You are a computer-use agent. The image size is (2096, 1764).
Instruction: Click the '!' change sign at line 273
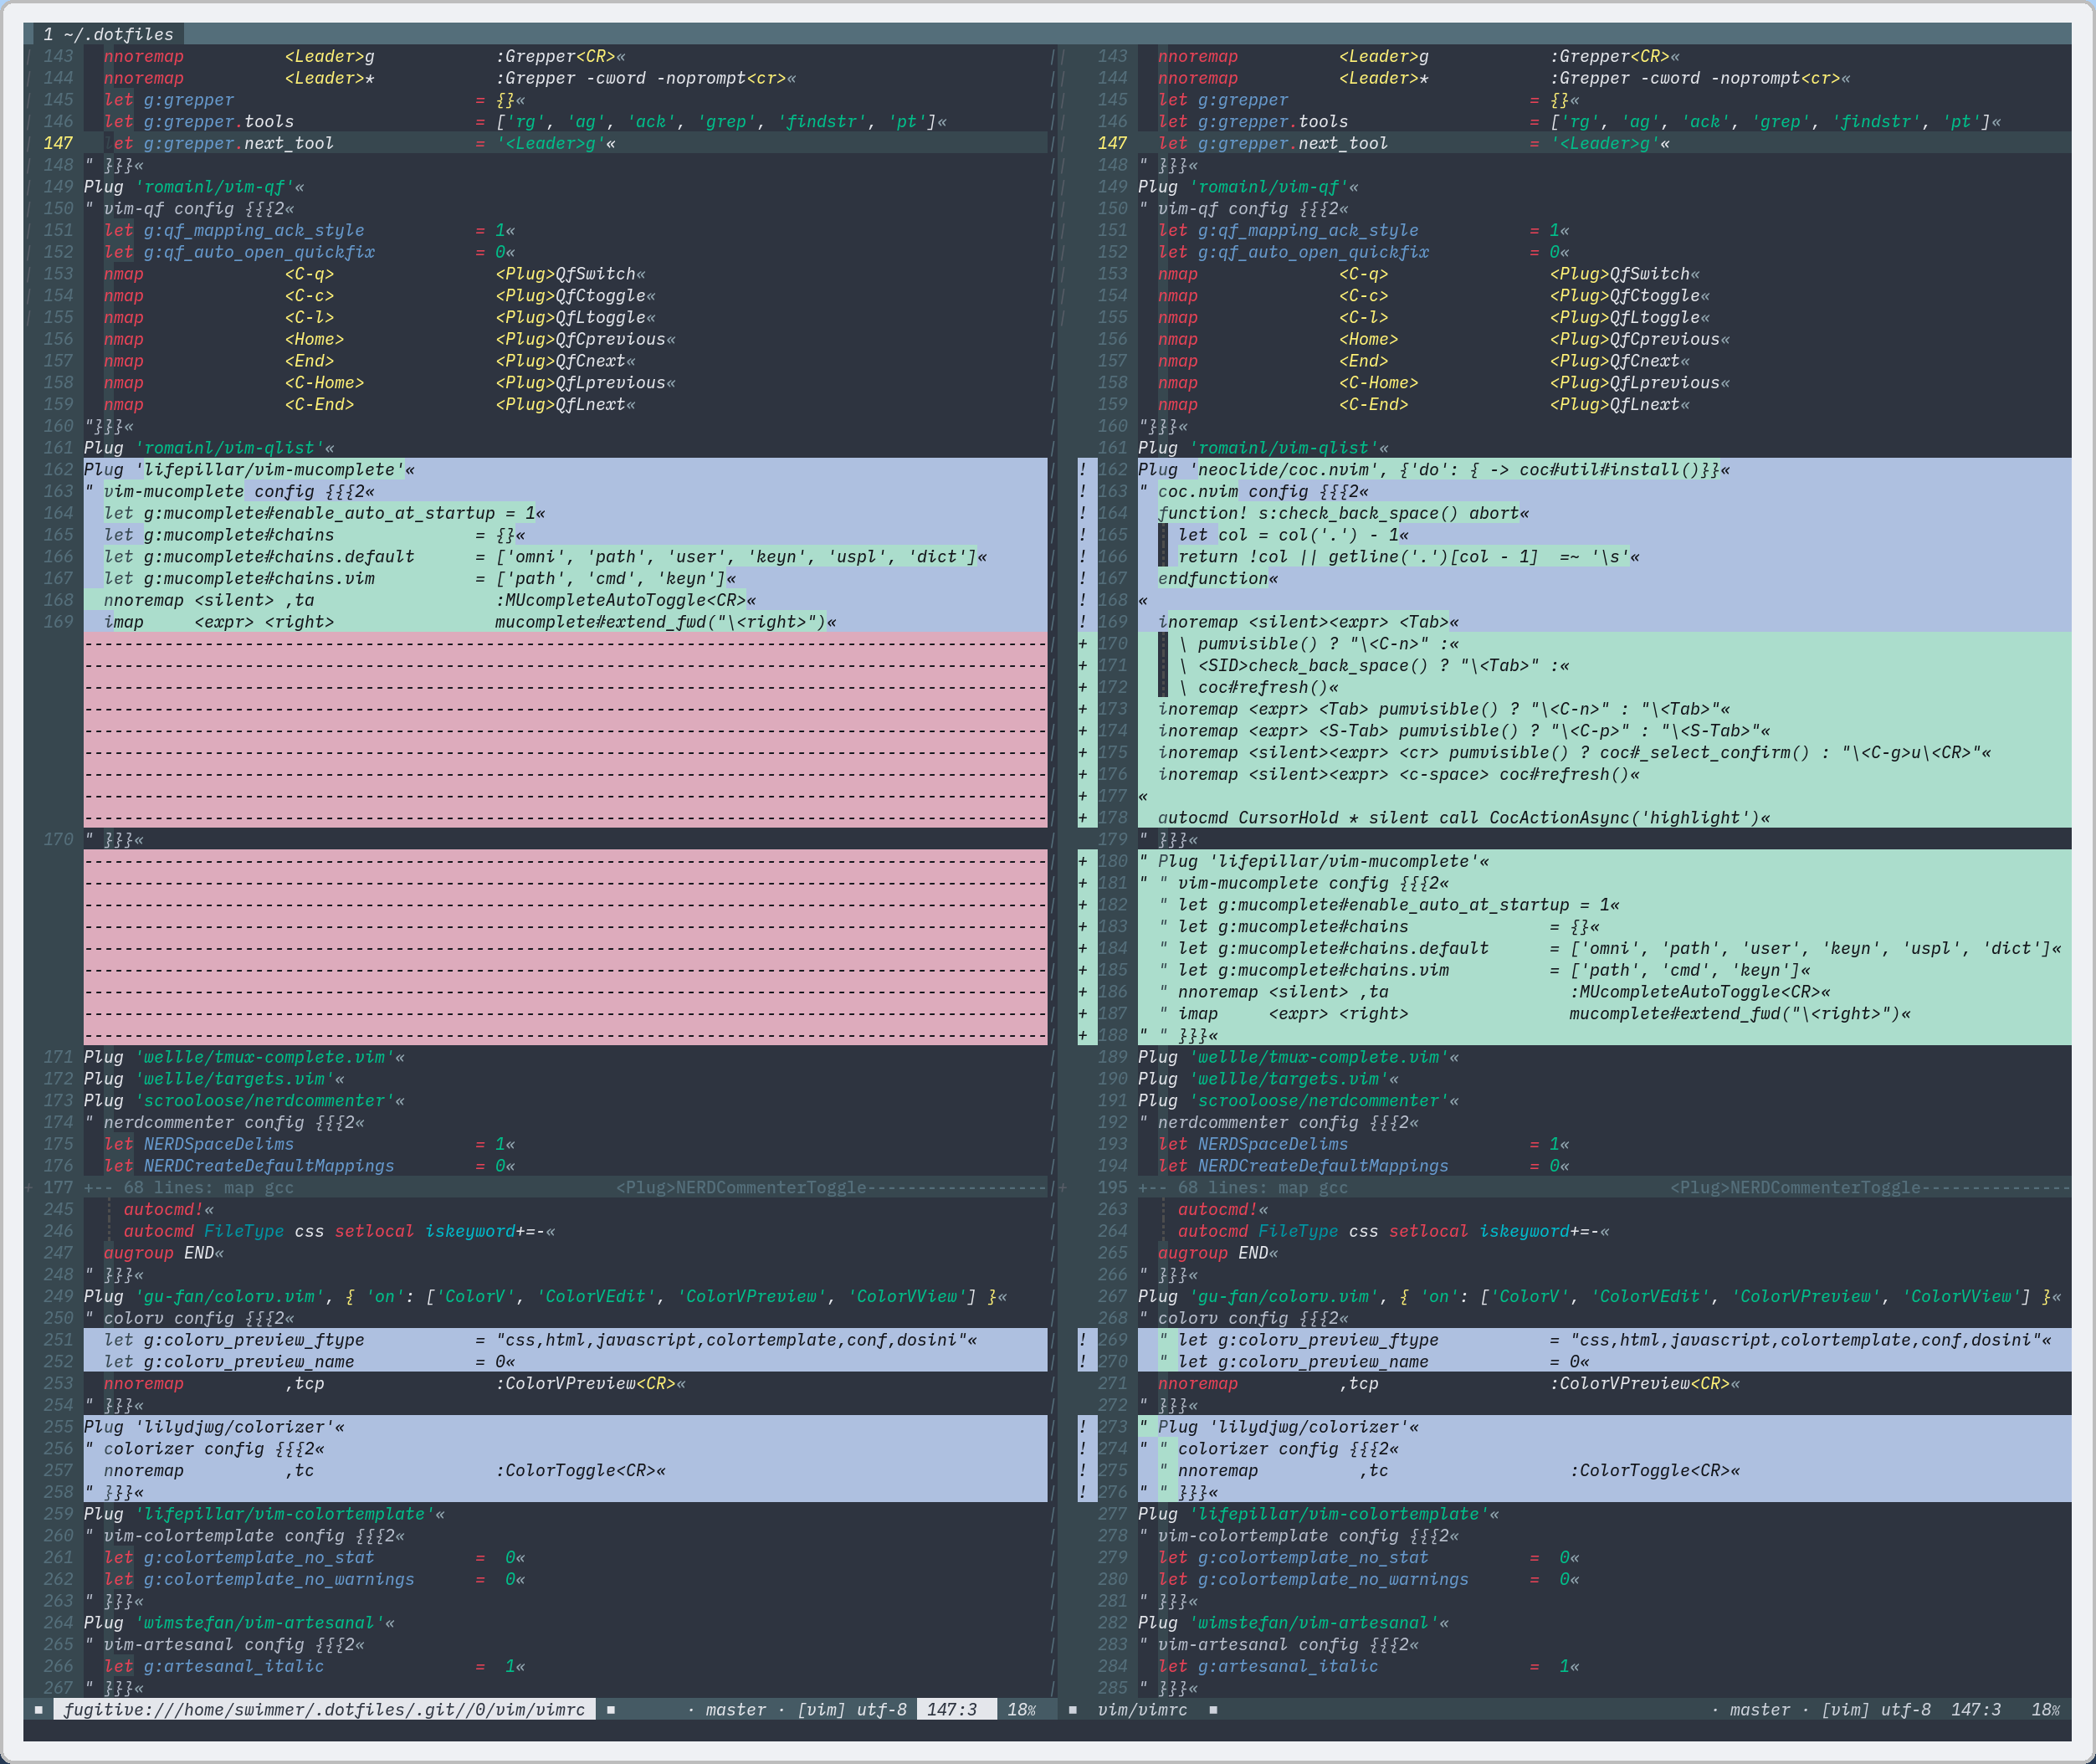coord(1082,1427)
